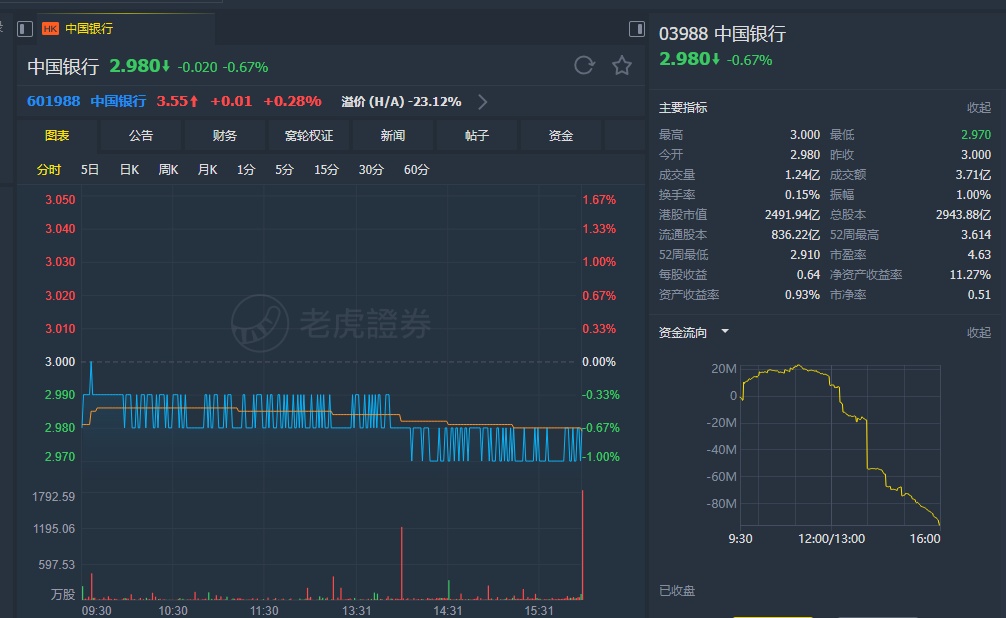The height and width of the screenshot is (618, 1006).
Task: Click the 1.67% percent axis label
Action: click(x=599, y=200)
